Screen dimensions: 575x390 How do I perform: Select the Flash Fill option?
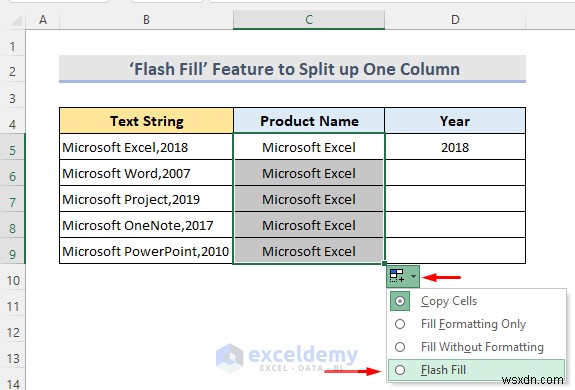pos(476,370)
